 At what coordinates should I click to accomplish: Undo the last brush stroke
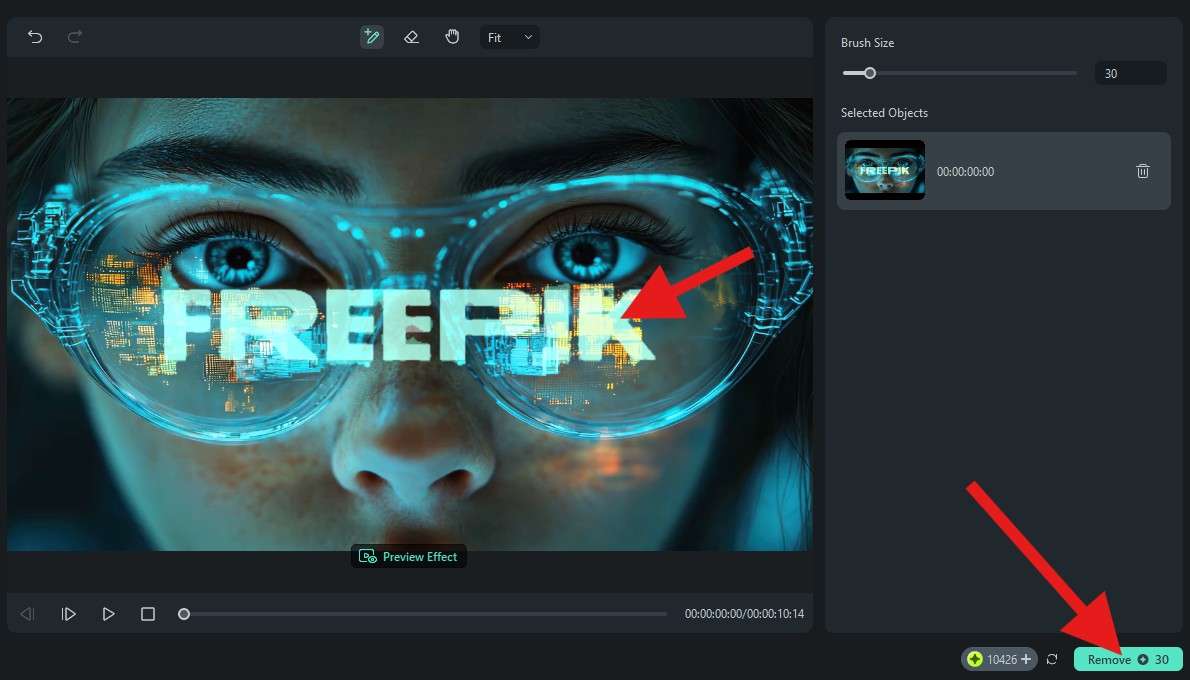pos(35,36)
